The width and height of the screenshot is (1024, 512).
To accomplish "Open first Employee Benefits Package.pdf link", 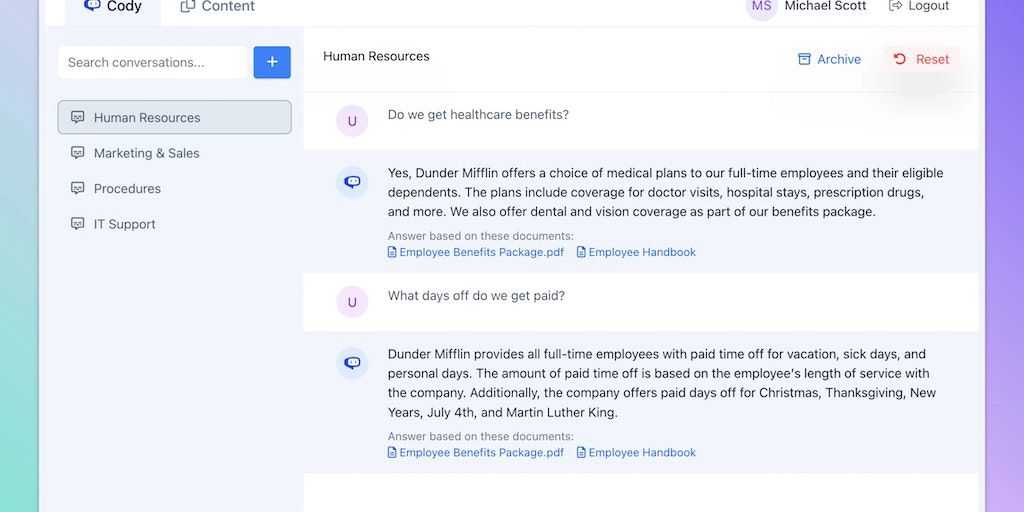I will point(481,252).
